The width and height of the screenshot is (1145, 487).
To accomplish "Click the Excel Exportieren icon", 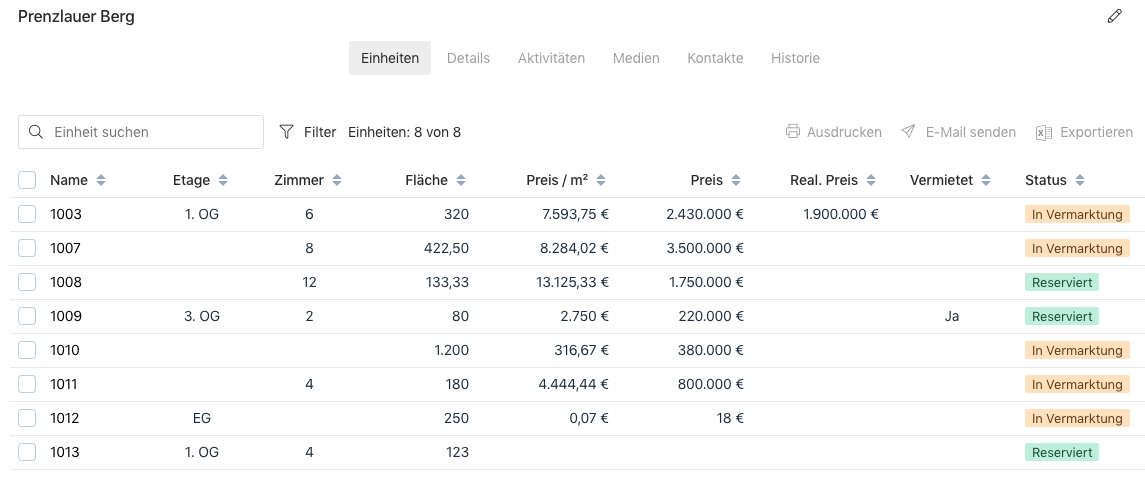I will pos(1044,132).
